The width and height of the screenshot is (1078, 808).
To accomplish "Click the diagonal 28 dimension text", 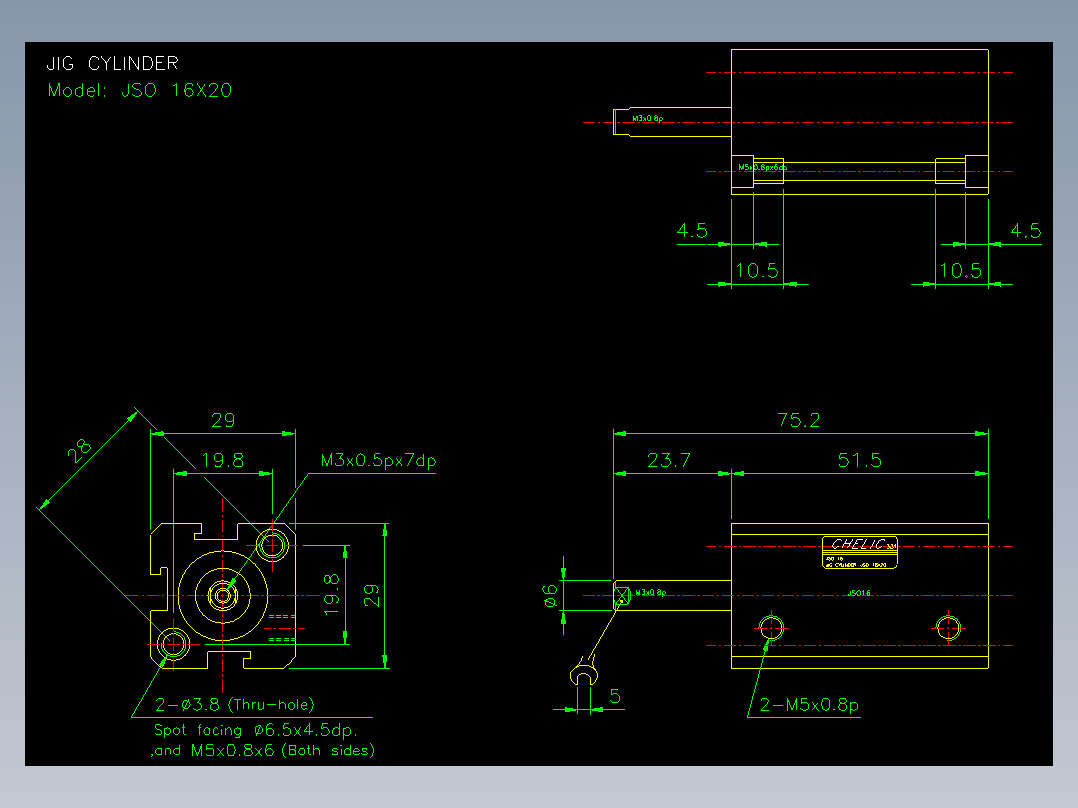I will pos(80,451).
